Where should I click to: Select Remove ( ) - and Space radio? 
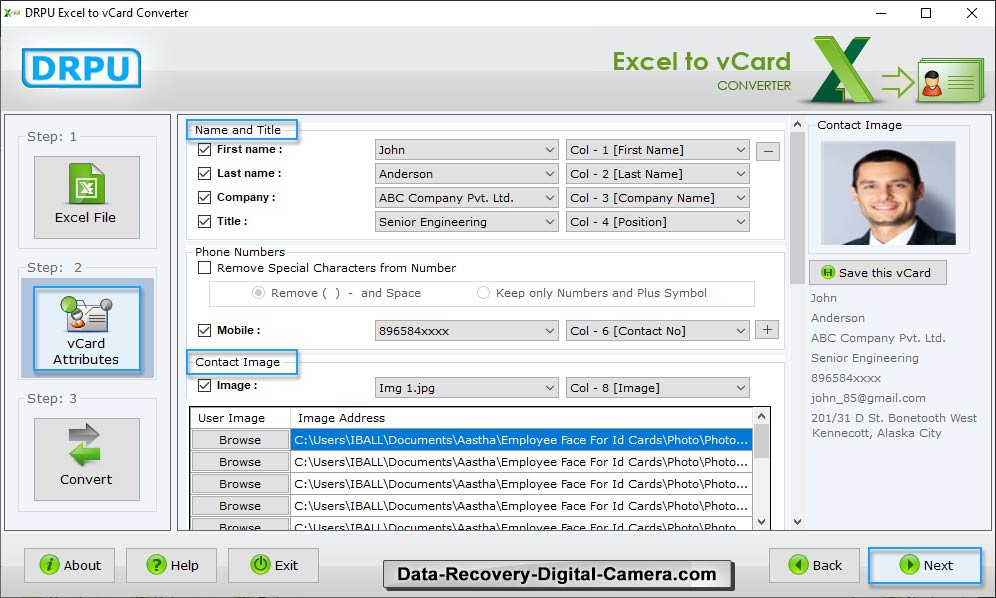pos(258,292)
